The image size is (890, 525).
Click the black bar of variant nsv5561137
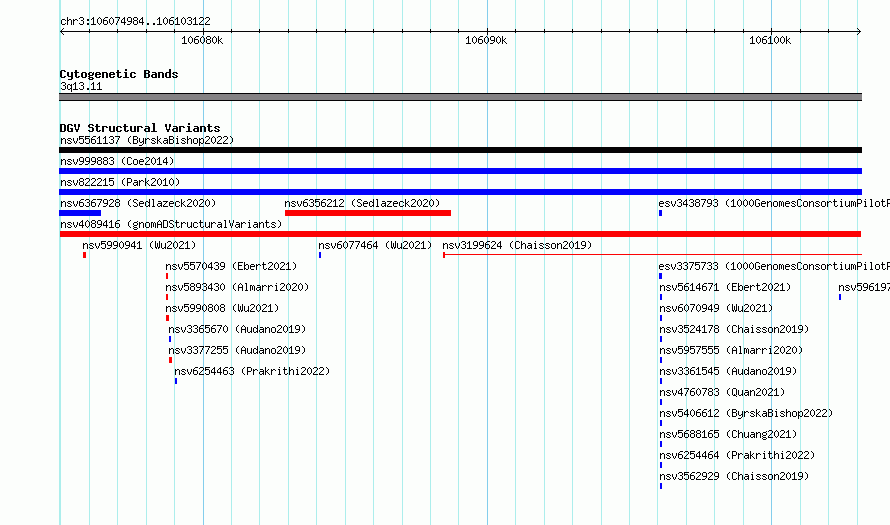[x=460, y=150]
